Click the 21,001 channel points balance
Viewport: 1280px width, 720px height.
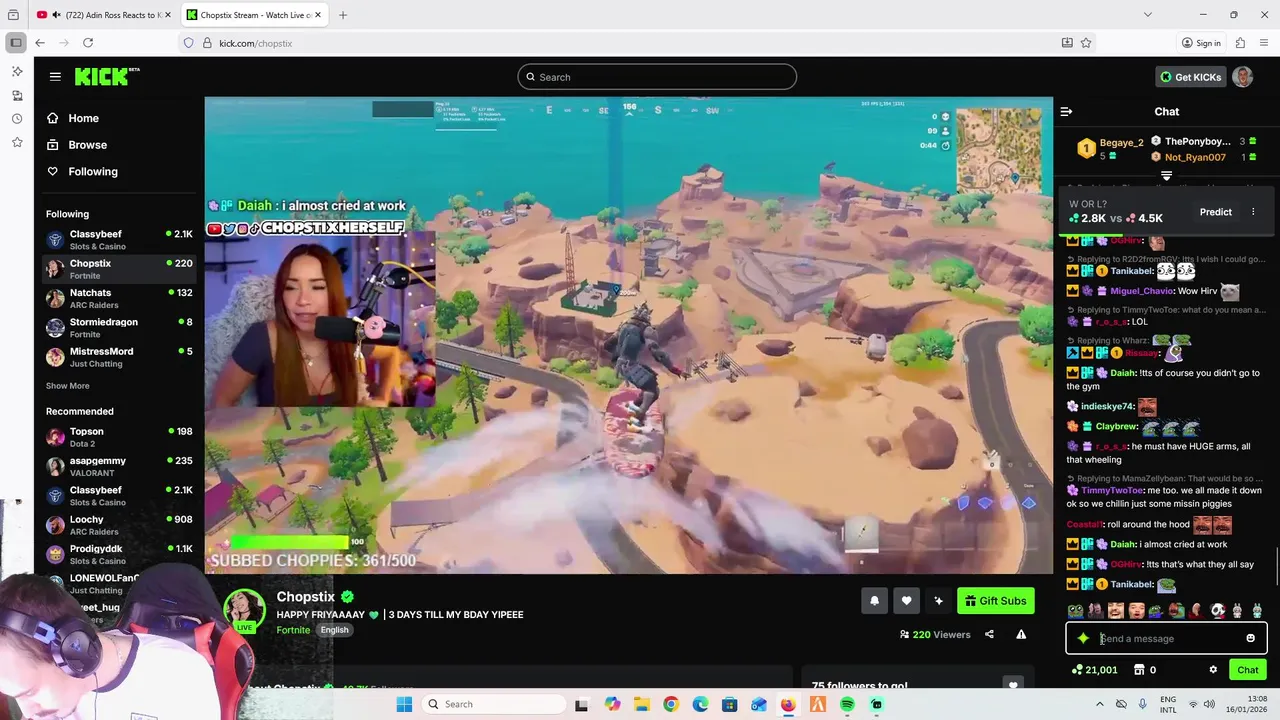1094,670
